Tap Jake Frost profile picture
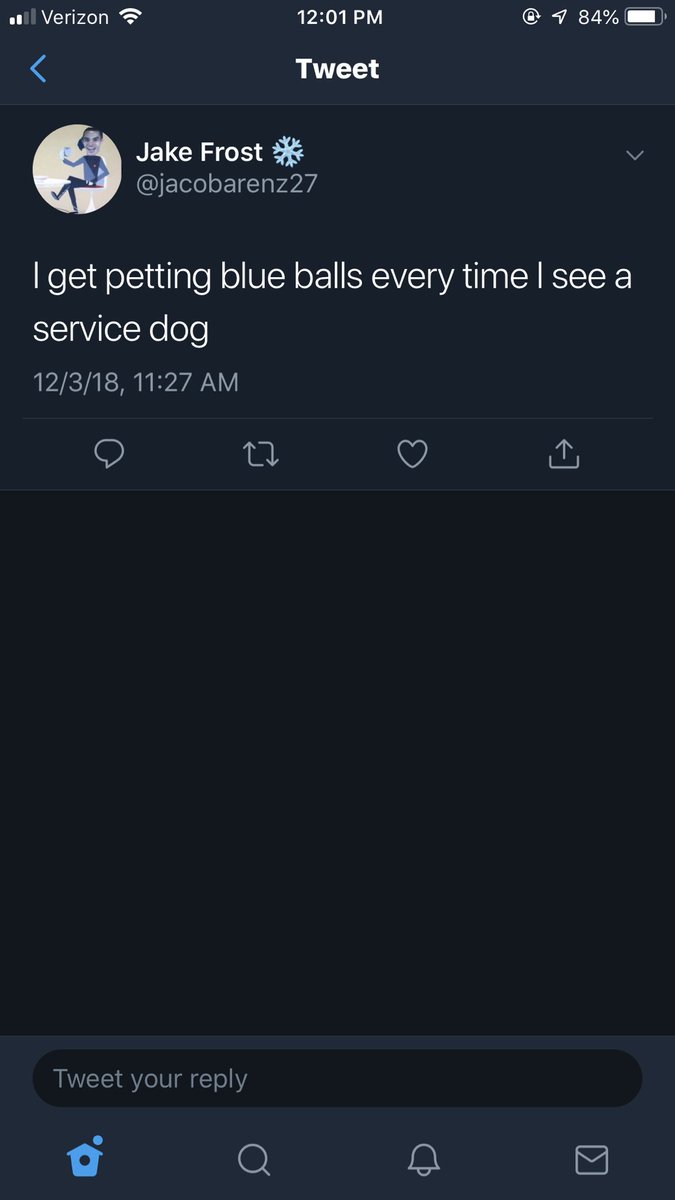 [77, 169]
